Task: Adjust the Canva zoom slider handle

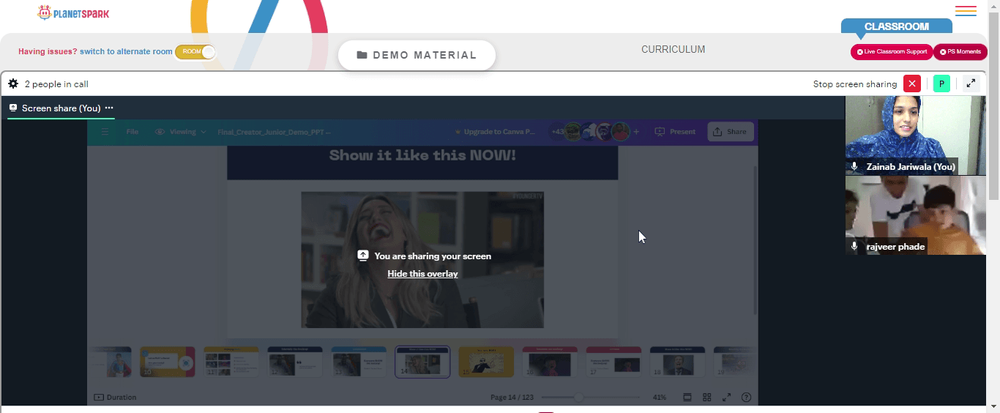Action: 578,397
